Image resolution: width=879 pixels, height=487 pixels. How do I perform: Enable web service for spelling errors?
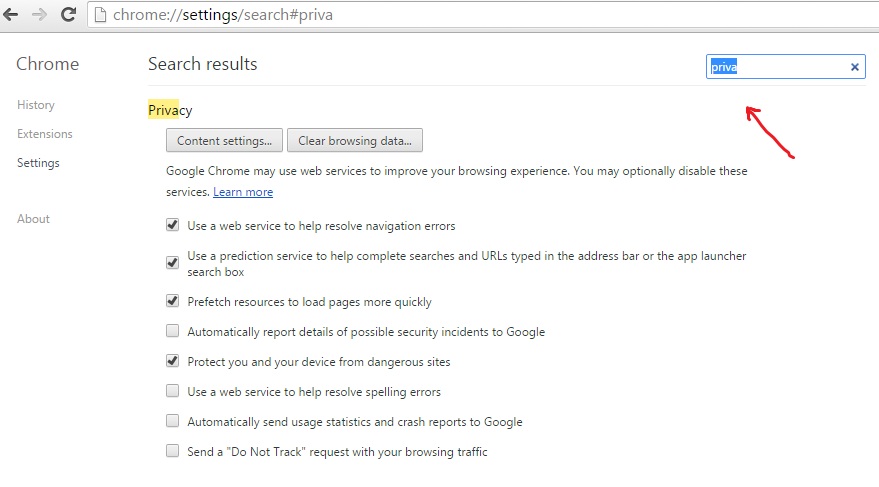tap(173, 391)
